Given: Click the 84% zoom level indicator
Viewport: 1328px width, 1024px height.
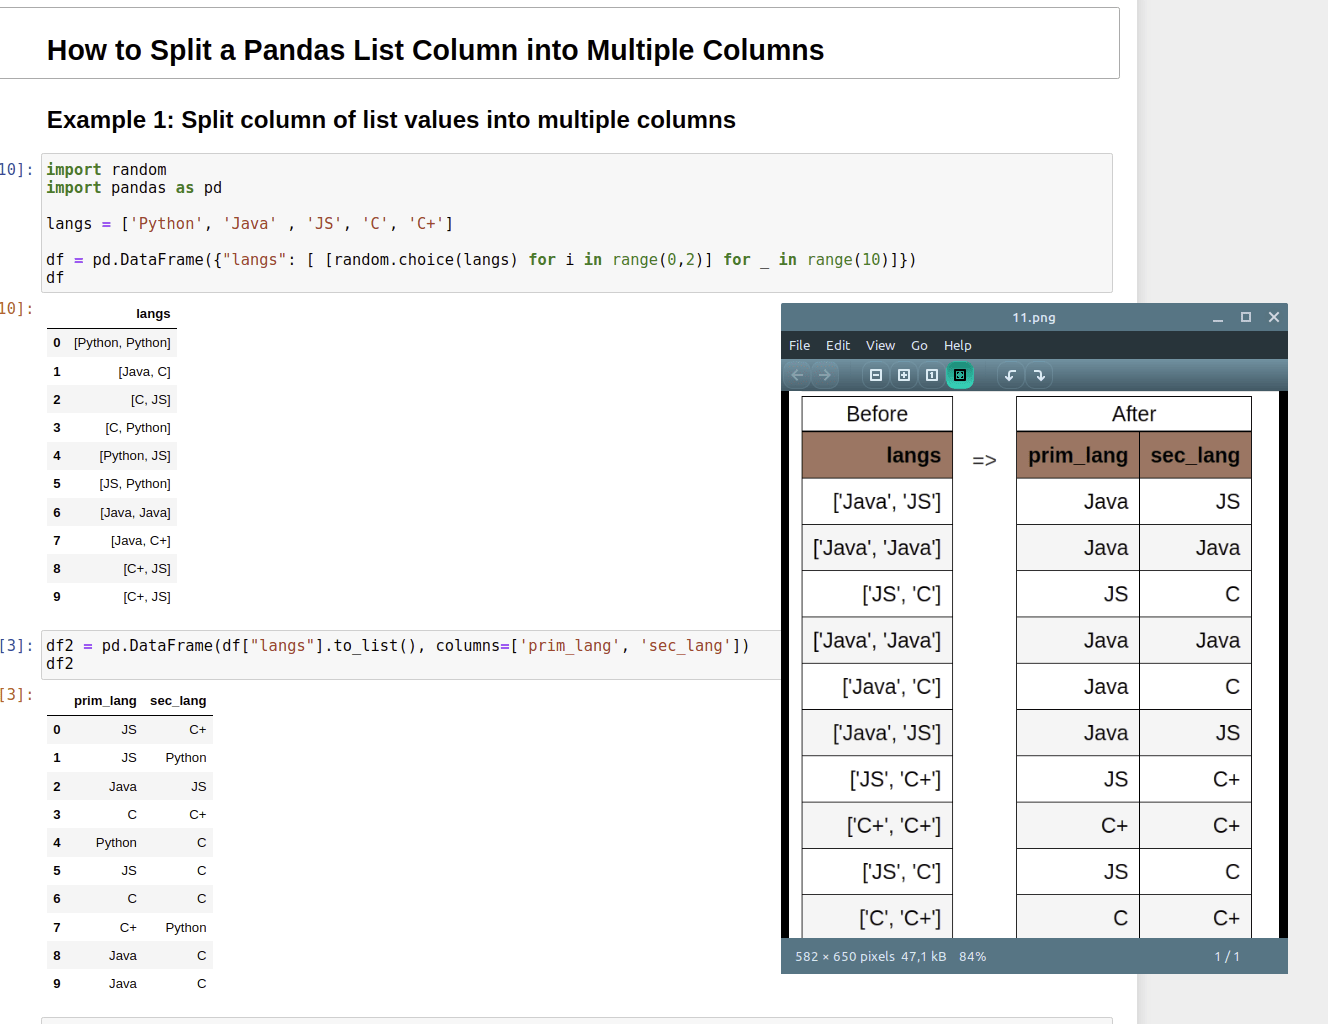Looking at the screenshot, I should tap(971, 956).
